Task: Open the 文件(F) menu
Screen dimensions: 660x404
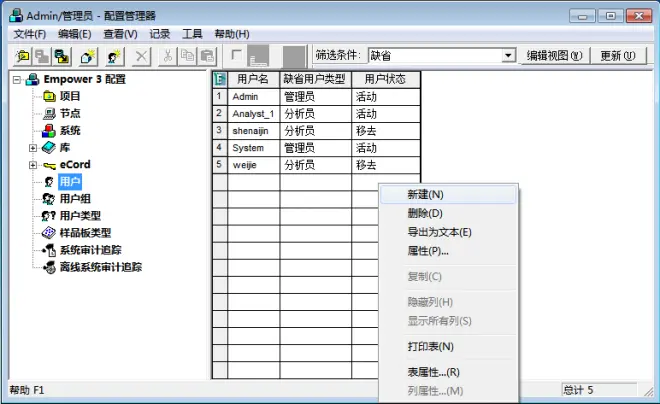Action: point(29,34)
